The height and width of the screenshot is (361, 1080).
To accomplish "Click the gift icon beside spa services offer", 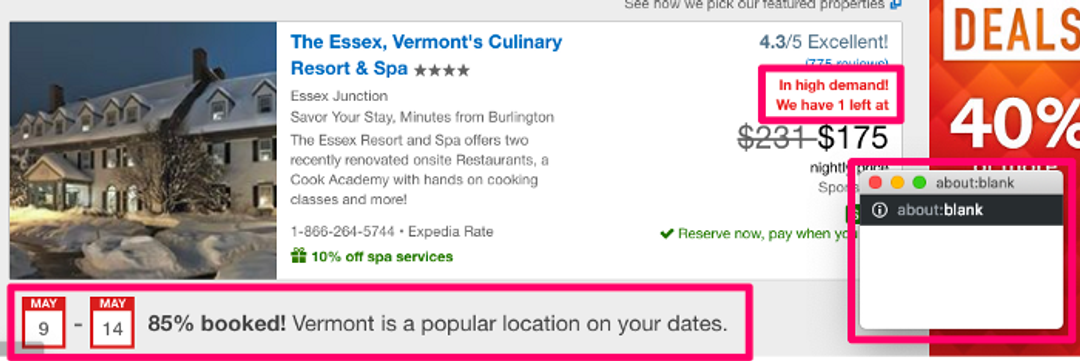I will 298,256.
